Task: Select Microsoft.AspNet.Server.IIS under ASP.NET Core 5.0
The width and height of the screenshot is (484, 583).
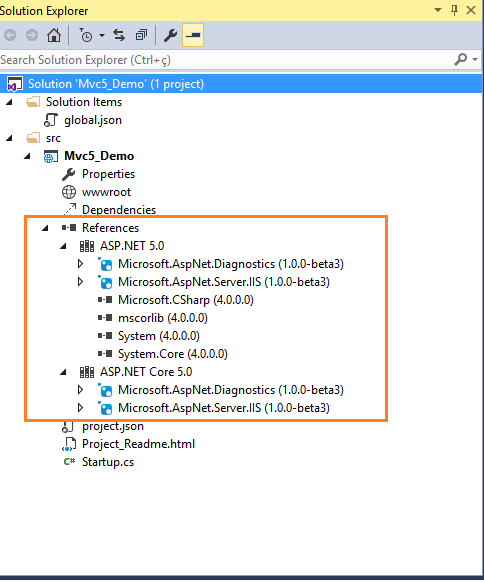Action: [x=223, y=408]
